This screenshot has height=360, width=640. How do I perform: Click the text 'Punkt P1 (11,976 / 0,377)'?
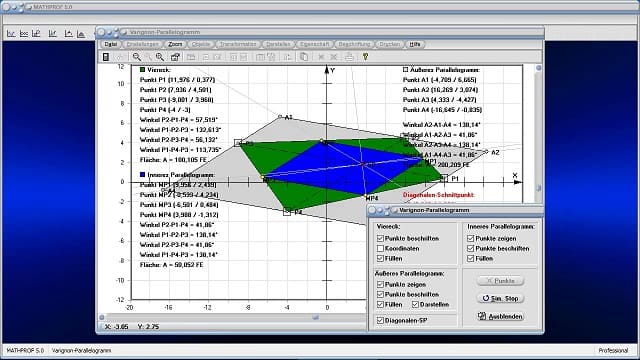[177, 80]
